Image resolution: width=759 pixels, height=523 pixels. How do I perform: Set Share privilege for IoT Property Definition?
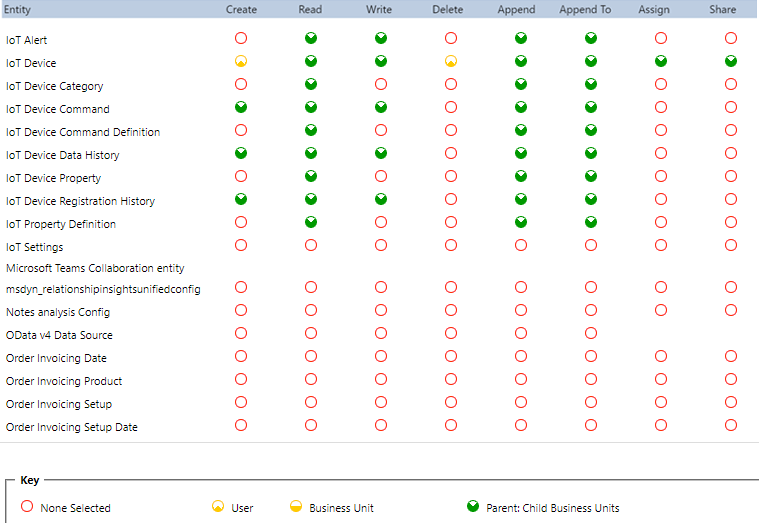pos(731,222)
